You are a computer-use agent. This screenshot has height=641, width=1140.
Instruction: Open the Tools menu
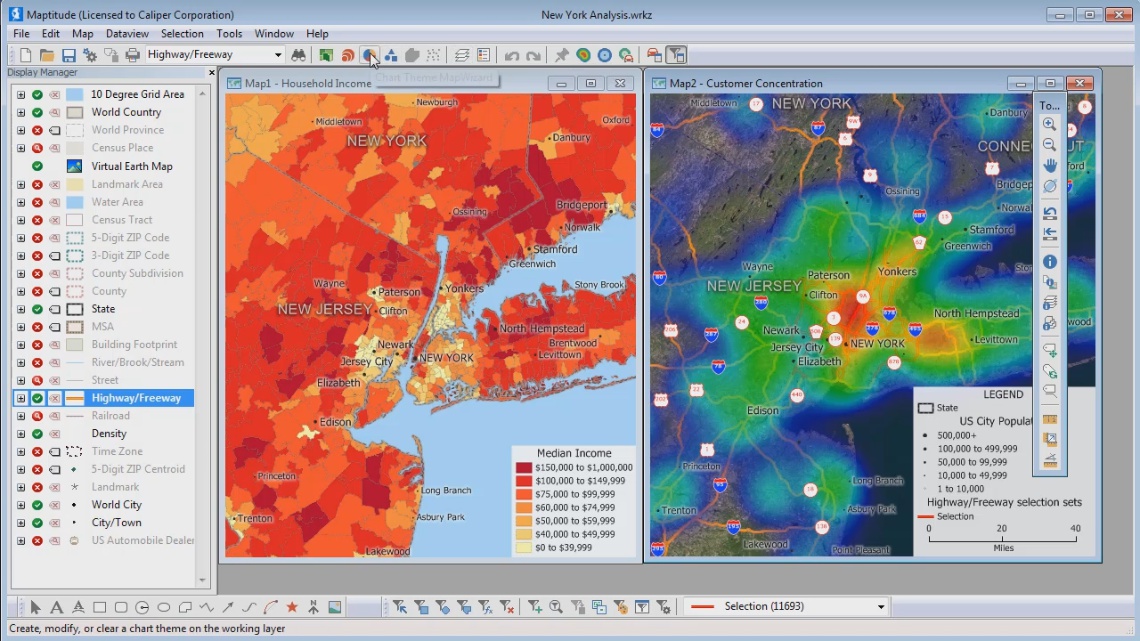coord(229,33)
